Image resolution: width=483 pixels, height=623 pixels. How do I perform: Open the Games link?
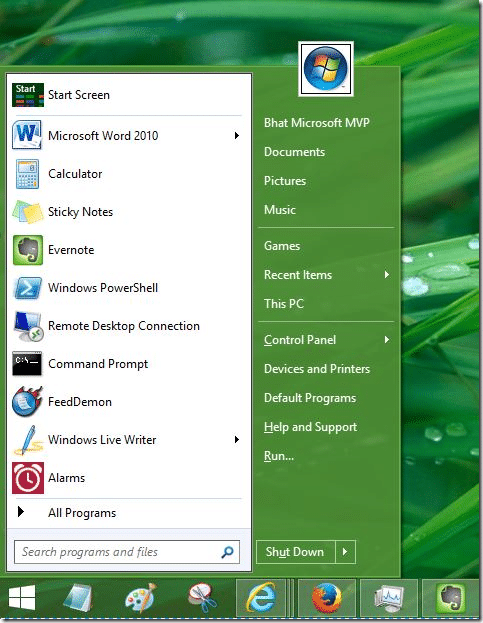[282, 246]
